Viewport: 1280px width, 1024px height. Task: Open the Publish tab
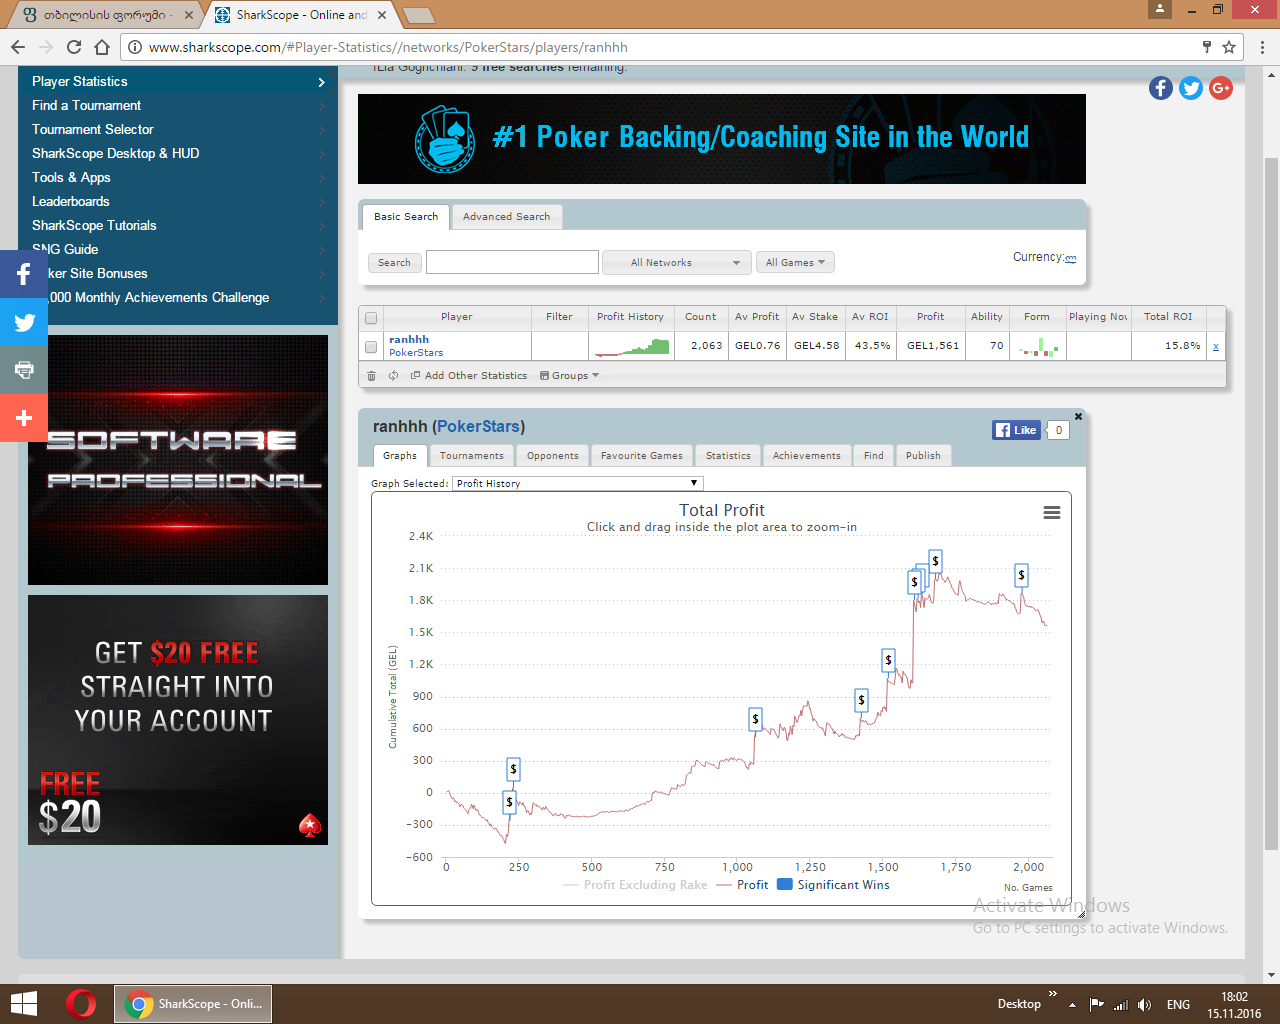(923, 456)
